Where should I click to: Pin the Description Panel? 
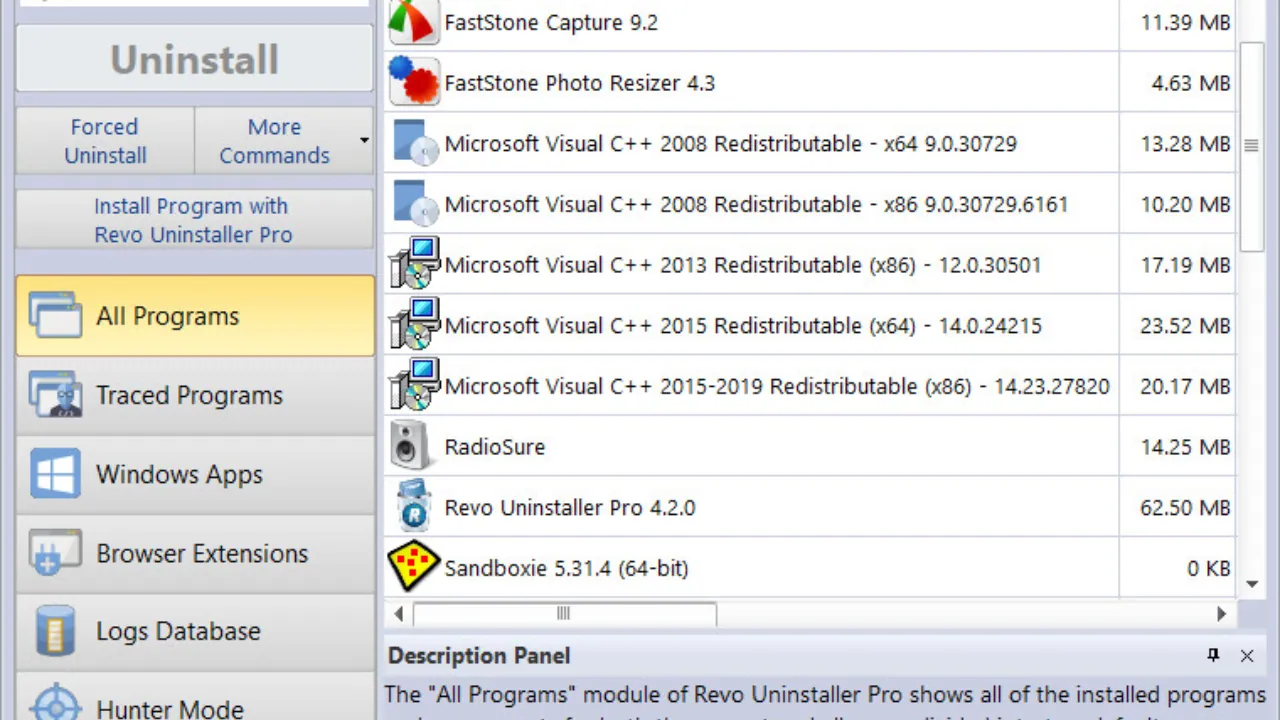click(x=1213, y=655)
